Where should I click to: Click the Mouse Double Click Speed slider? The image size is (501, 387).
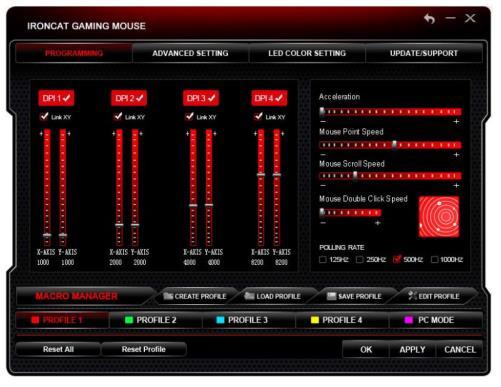point(350,212)
